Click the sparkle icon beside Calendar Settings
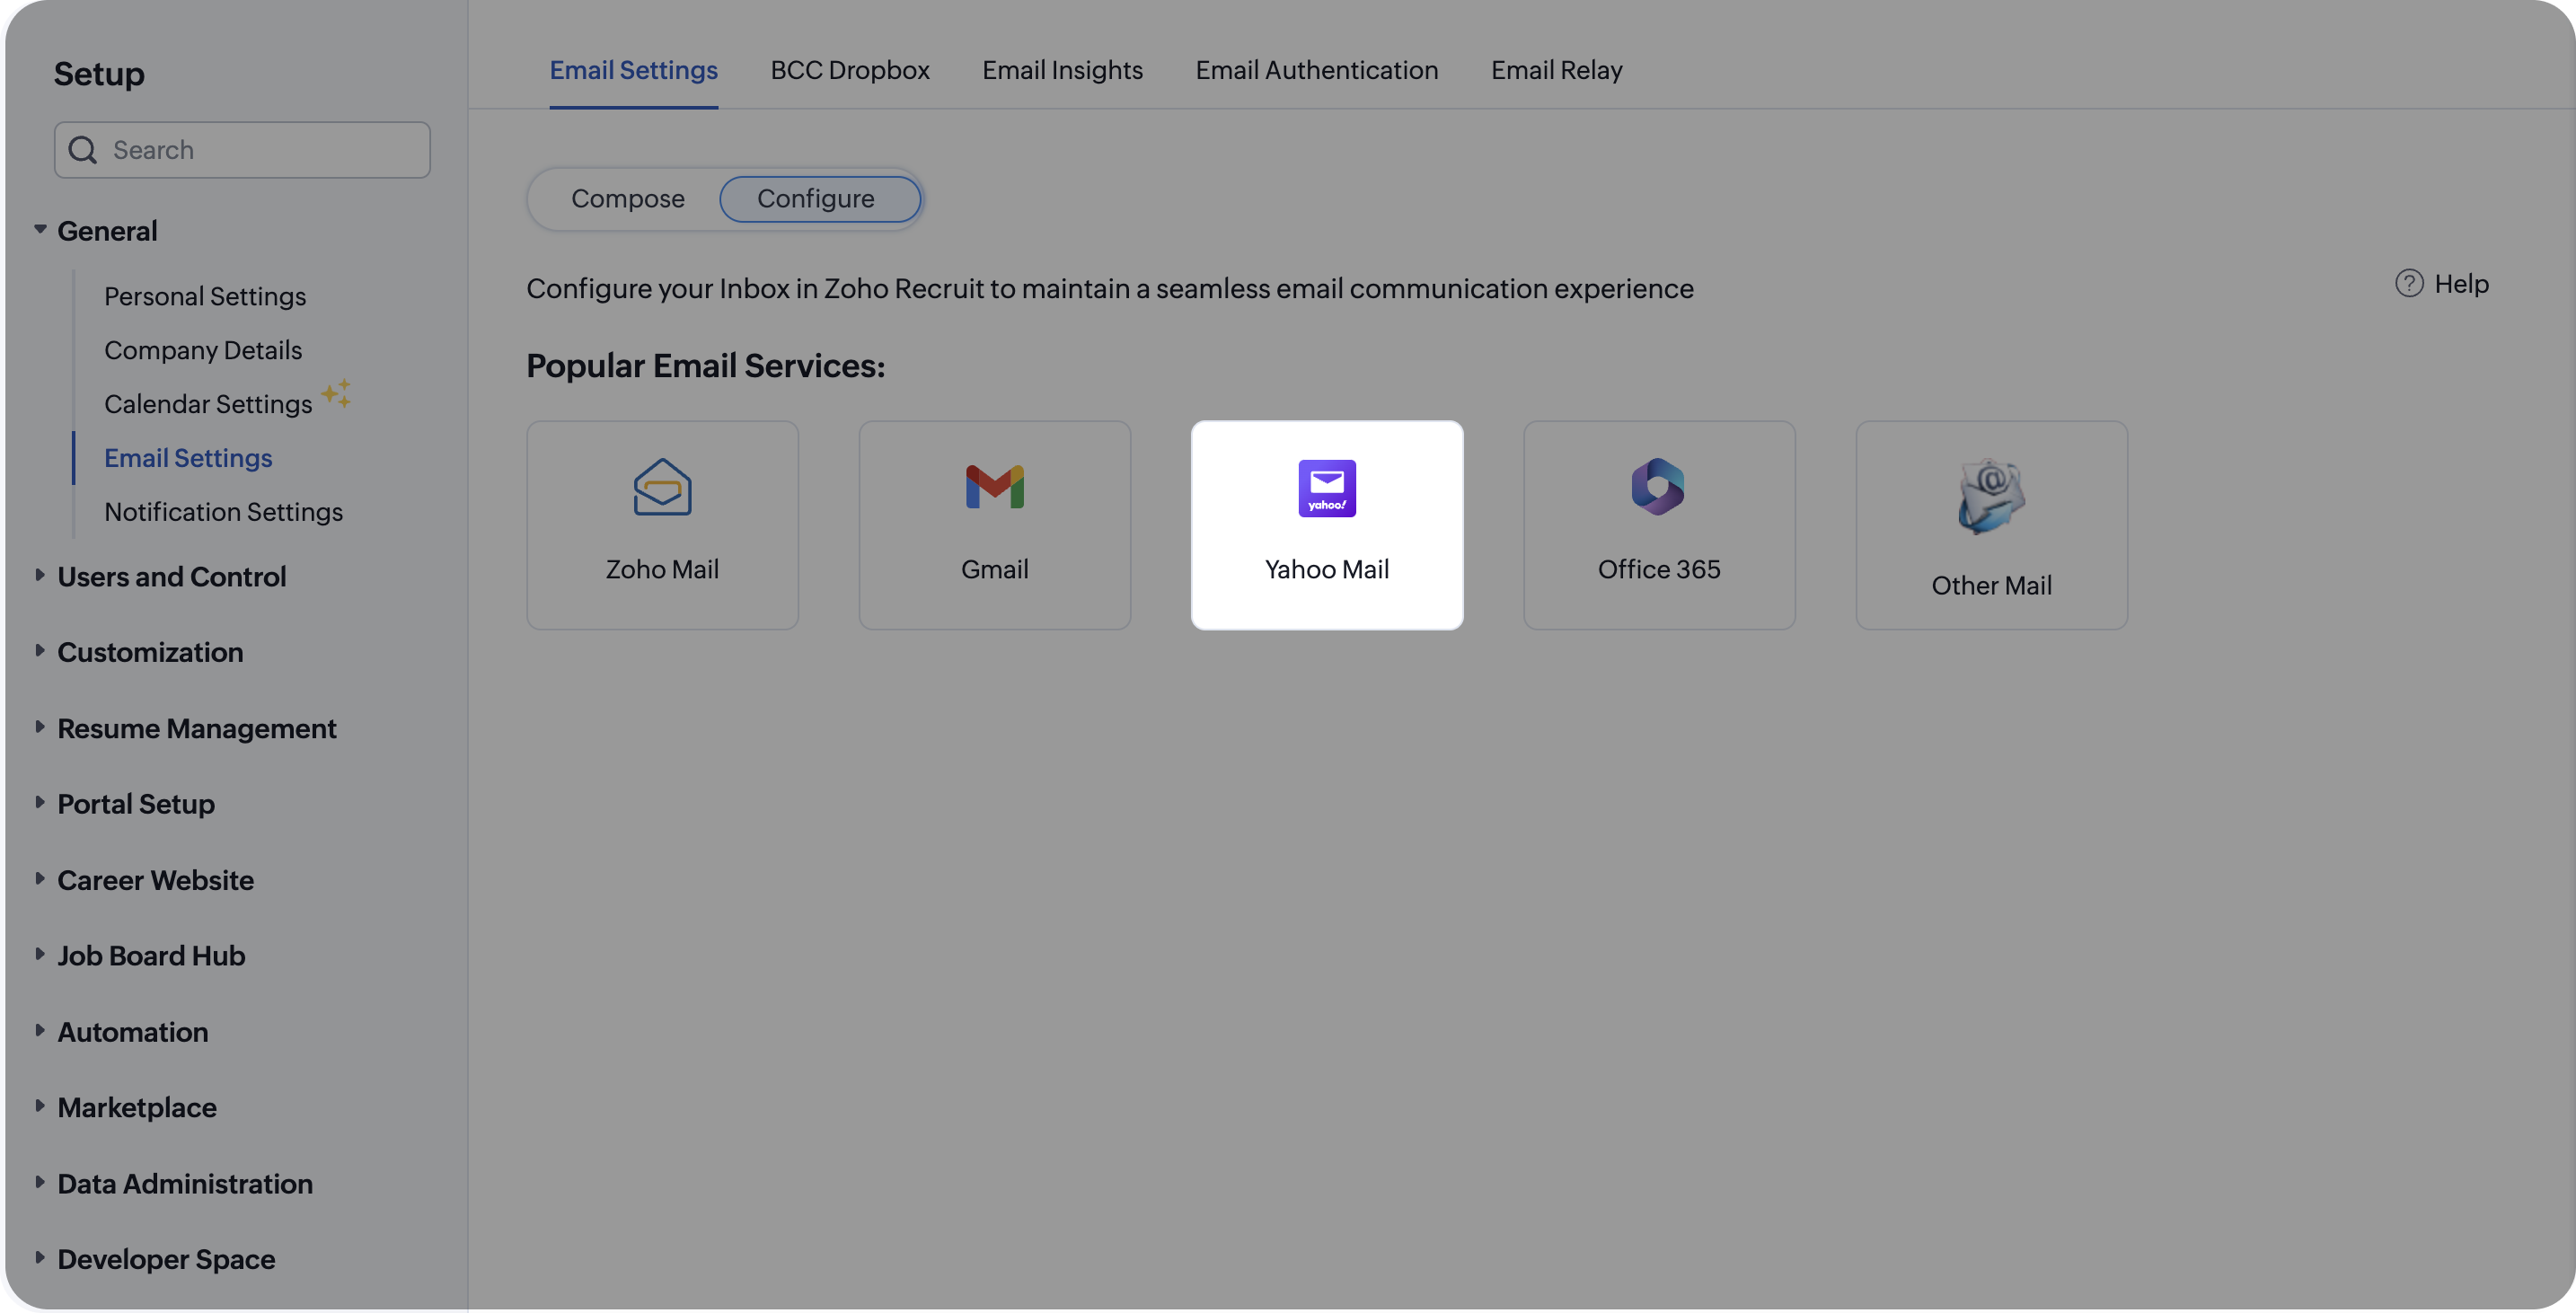This screenshot has height=1313, width=2576. click(x=336, y=393)
